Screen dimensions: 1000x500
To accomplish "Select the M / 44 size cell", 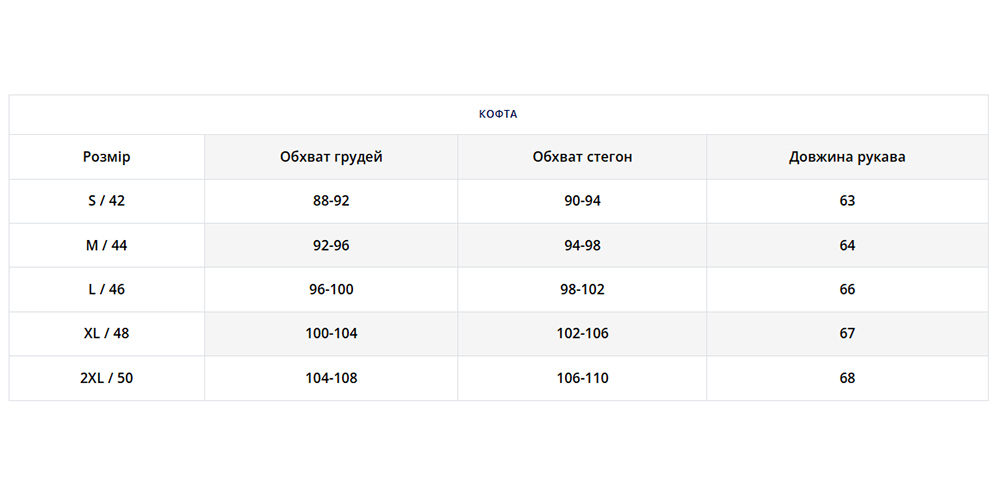I will [x=106, y=245].
